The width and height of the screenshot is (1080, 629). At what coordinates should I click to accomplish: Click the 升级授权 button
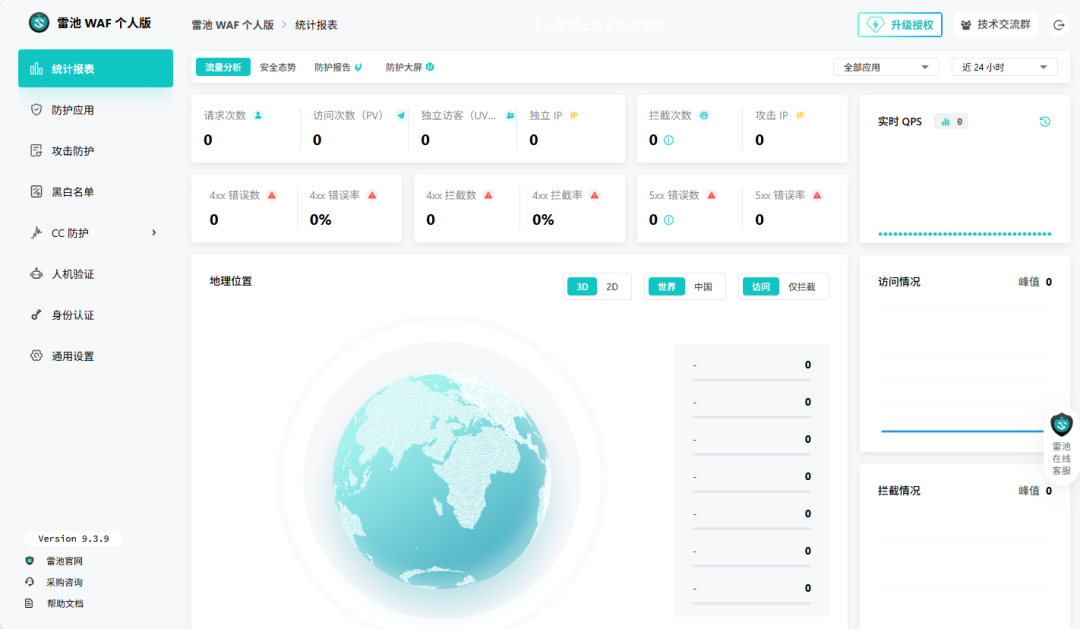tap(900, 25)
